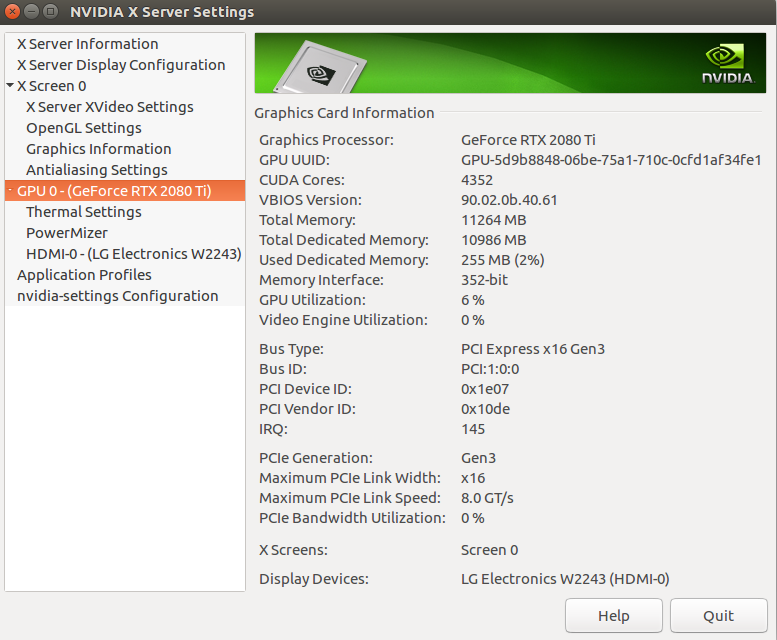Click the GPU chip image in banner
The height and width of the screenshot is (640, 777).
coord(320,67)
